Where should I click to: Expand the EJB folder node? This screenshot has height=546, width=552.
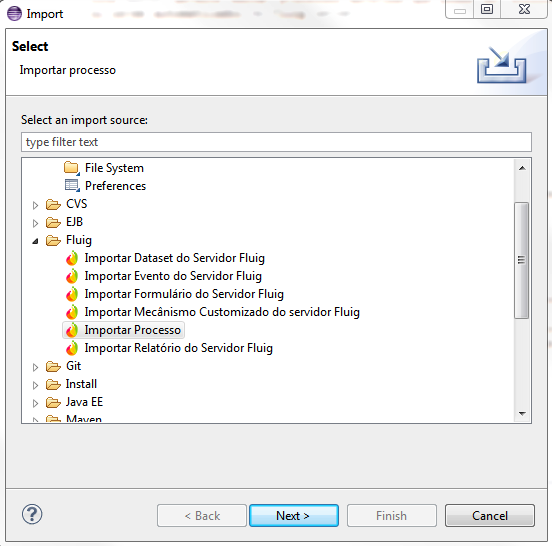point(35,223)
